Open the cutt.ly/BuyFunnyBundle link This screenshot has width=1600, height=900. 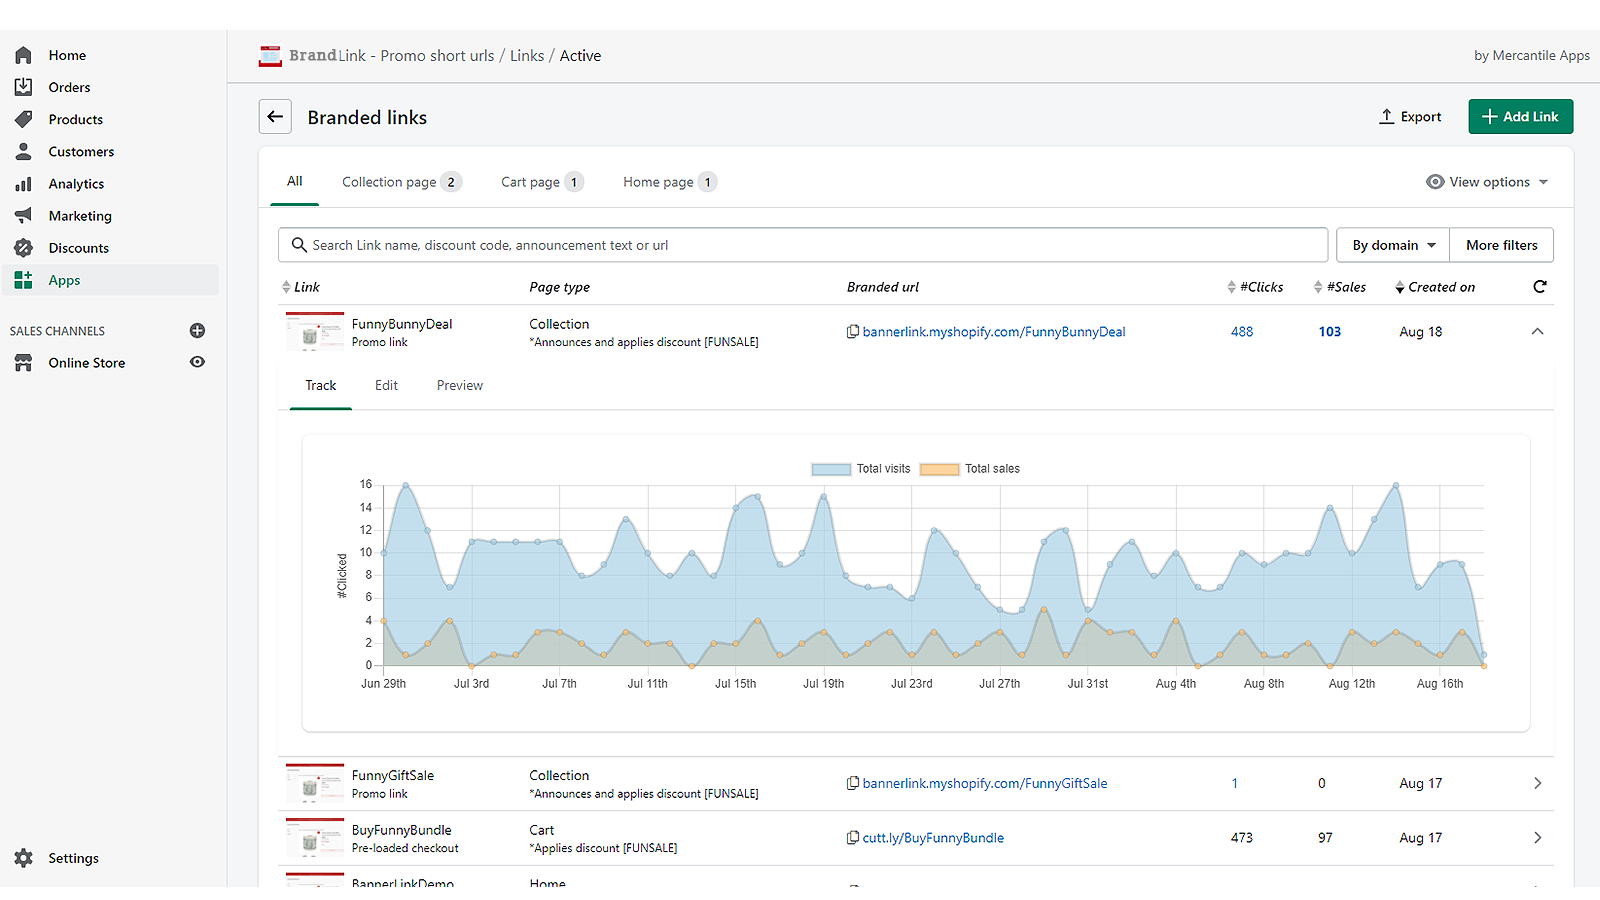[933, 837]
